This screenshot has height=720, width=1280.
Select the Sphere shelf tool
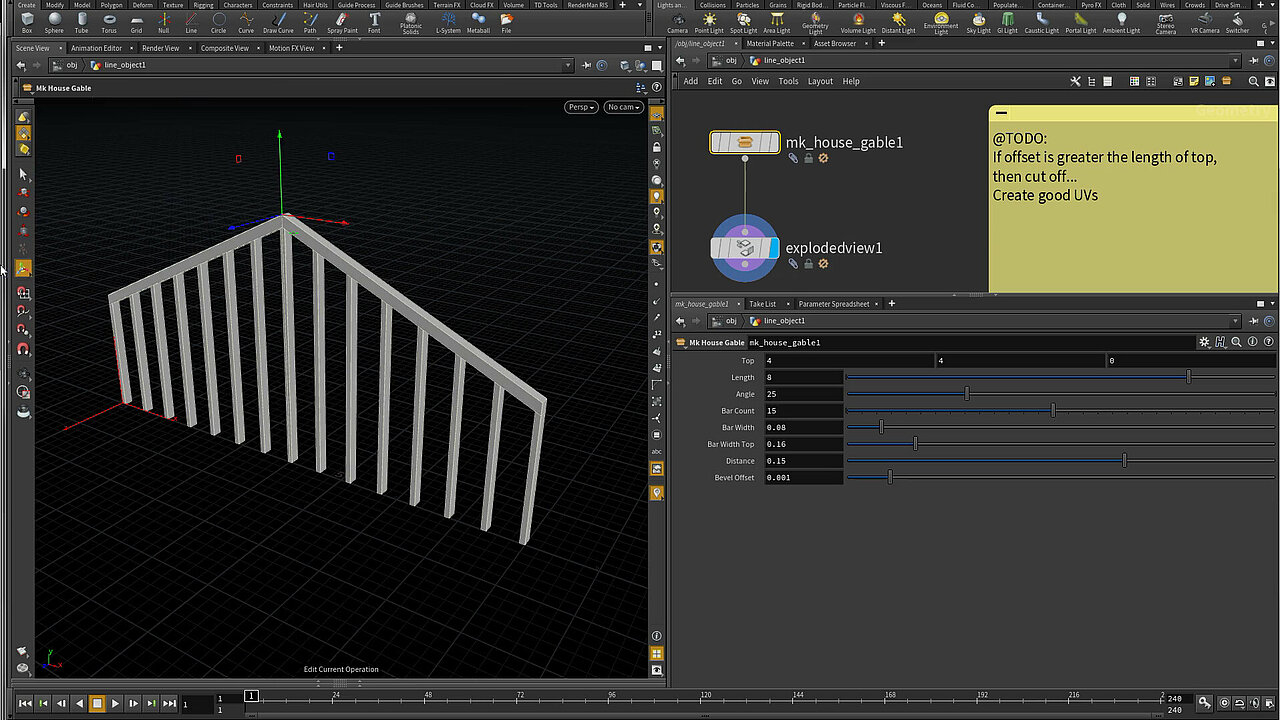tap(54, 22)
